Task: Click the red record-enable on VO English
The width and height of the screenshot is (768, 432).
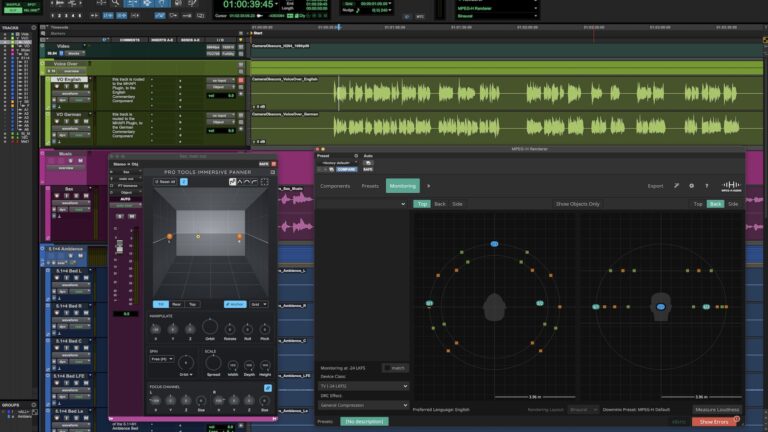Action: (x=240, y=79)
